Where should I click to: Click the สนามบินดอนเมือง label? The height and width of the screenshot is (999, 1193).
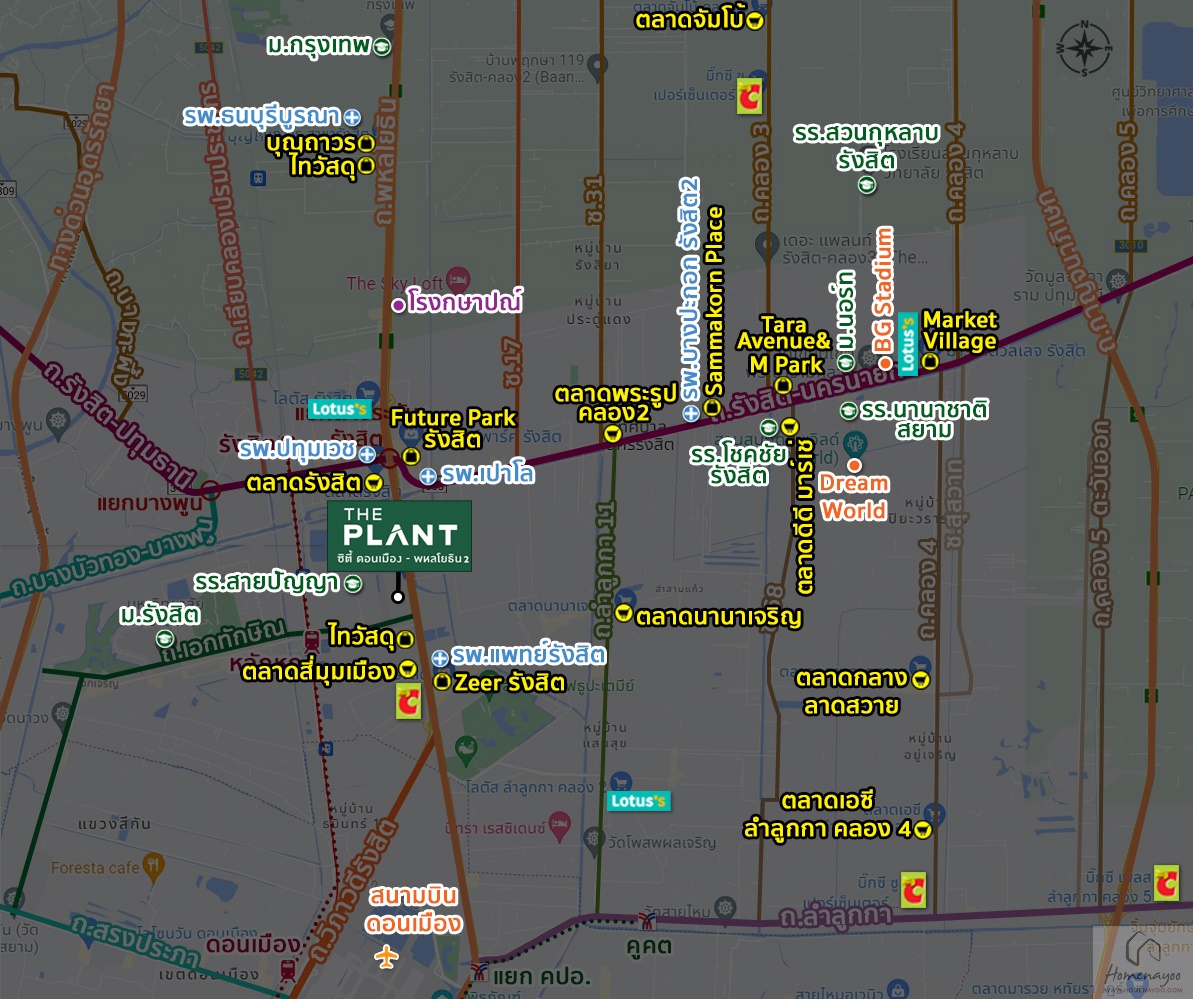(414, 910)
